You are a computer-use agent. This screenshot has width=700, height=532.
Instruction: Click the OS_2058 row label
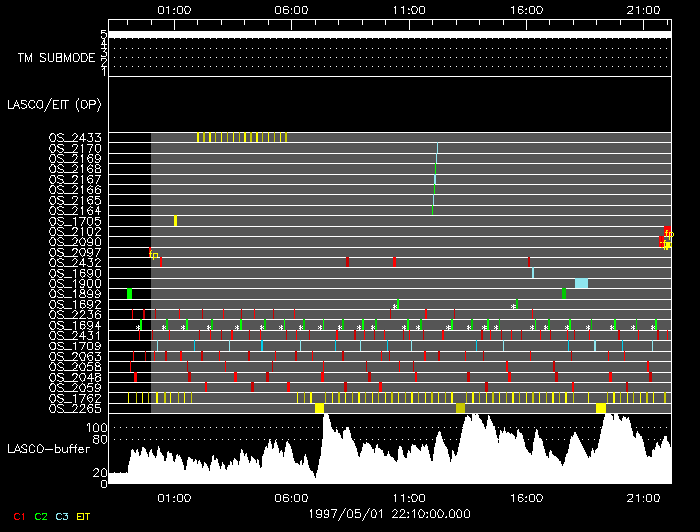pyautogui.click(x=75, y=367)
